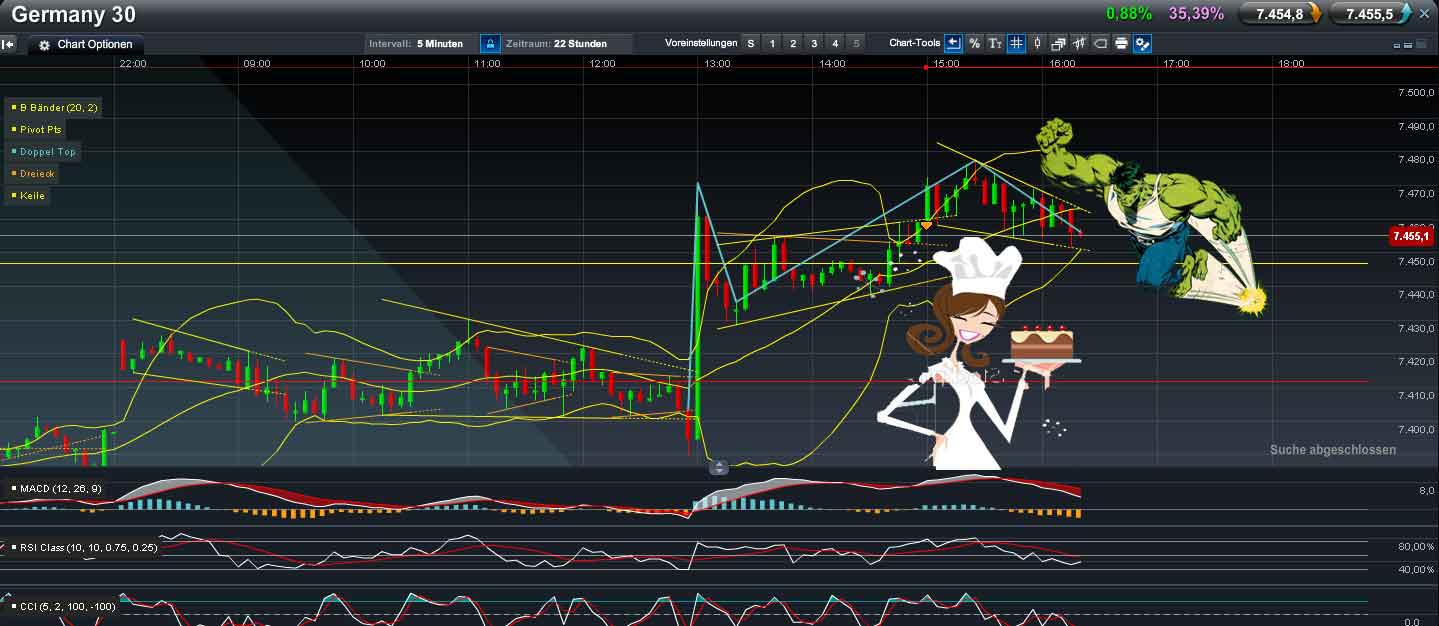Click the CCI (5, 2, 100, -100) indicator label
This screenshot has height=626, width=1439.
[x=64, y=606]
